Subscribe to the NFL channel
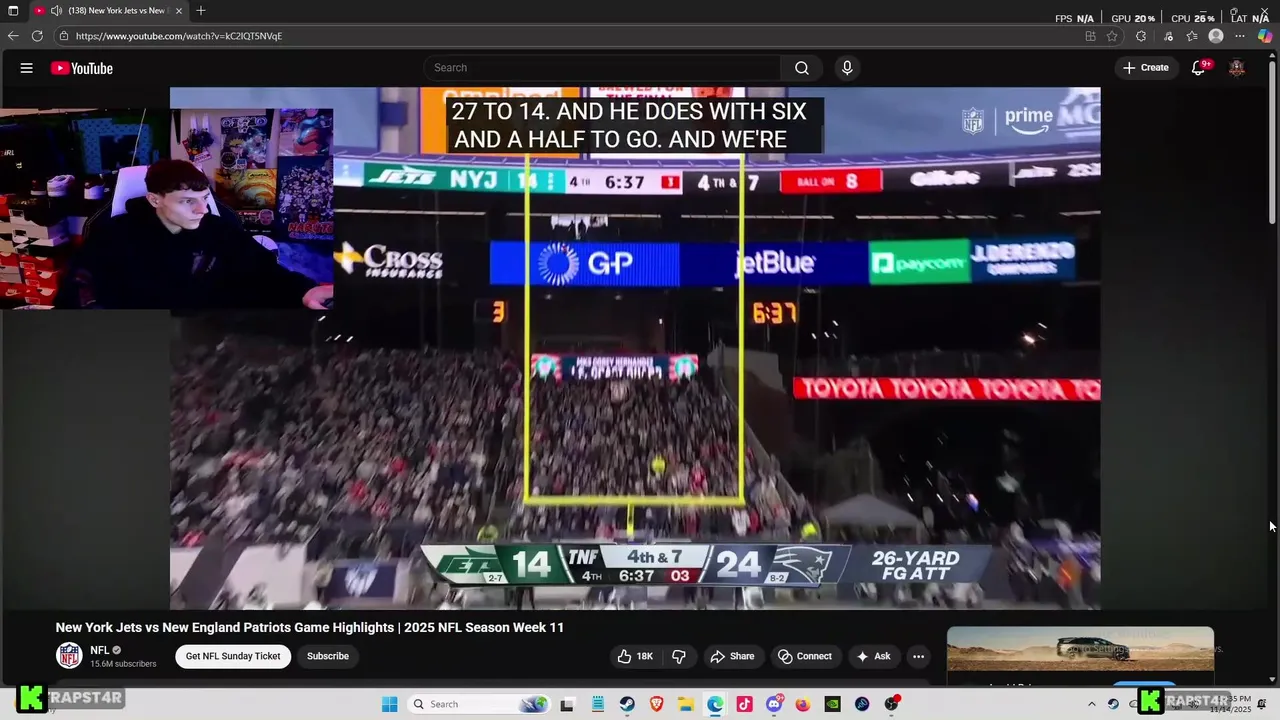The height and width of the screenshot is (720, 1280). (x=328, y=656)
